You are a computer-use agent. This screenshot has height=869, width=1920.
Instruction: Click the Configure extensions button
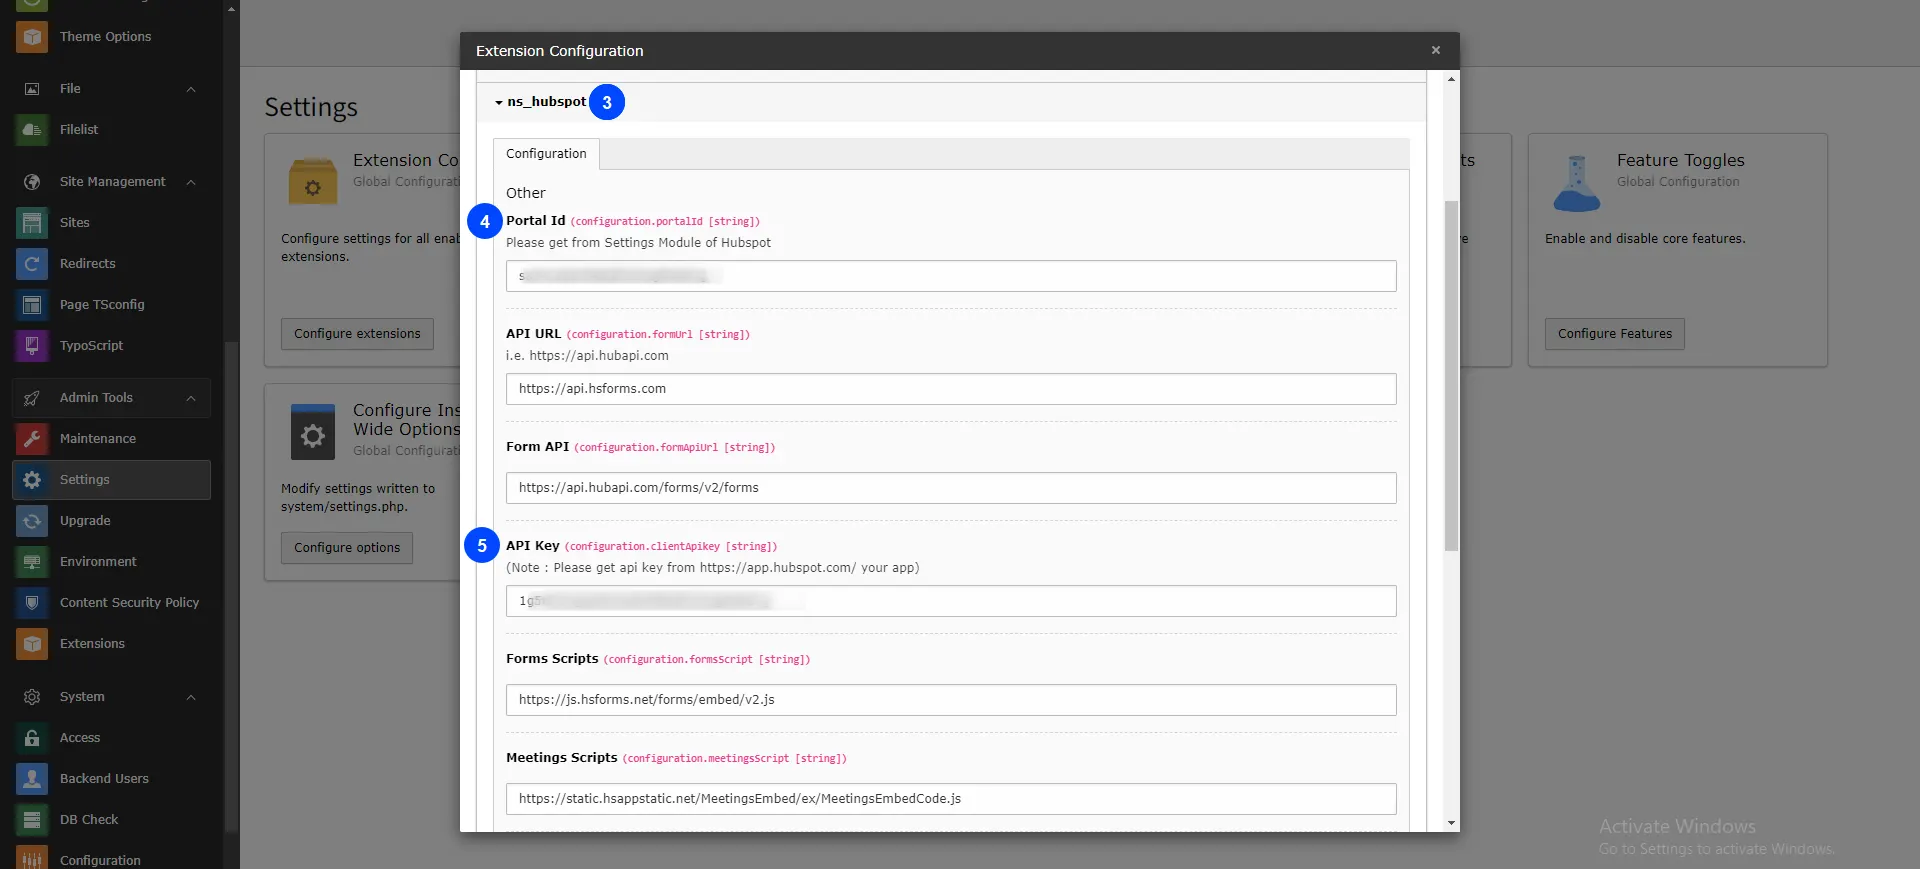point(357,334)
